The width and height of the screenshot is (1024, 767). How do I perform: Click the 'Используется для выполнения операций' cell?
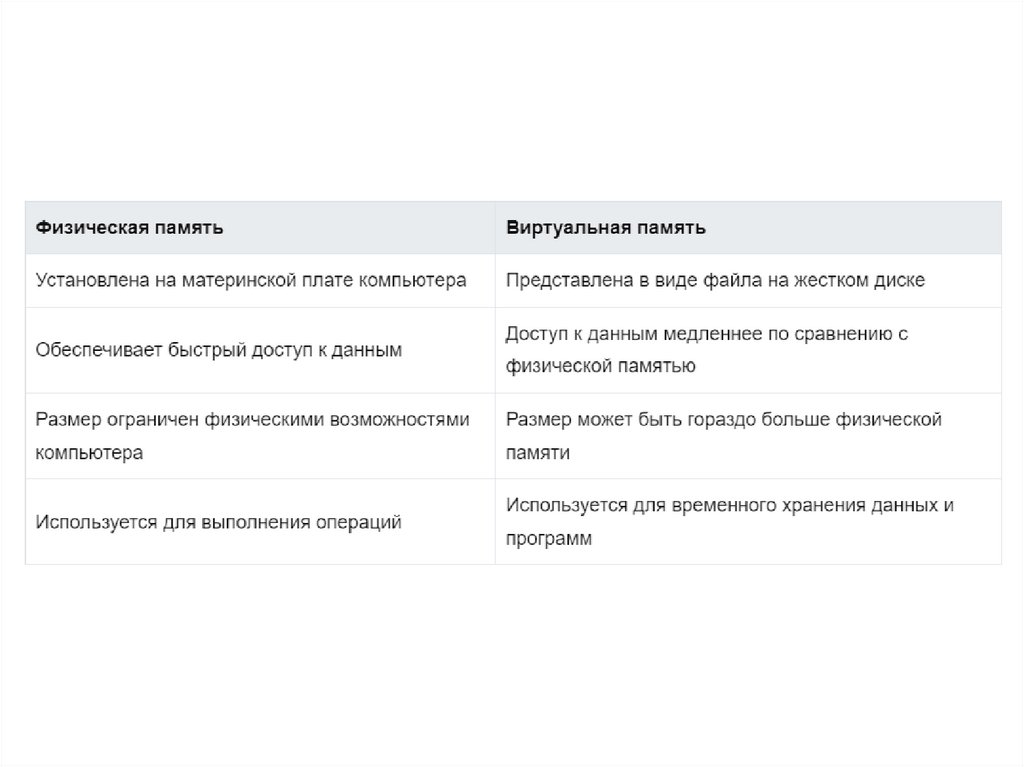pos(218,522)
